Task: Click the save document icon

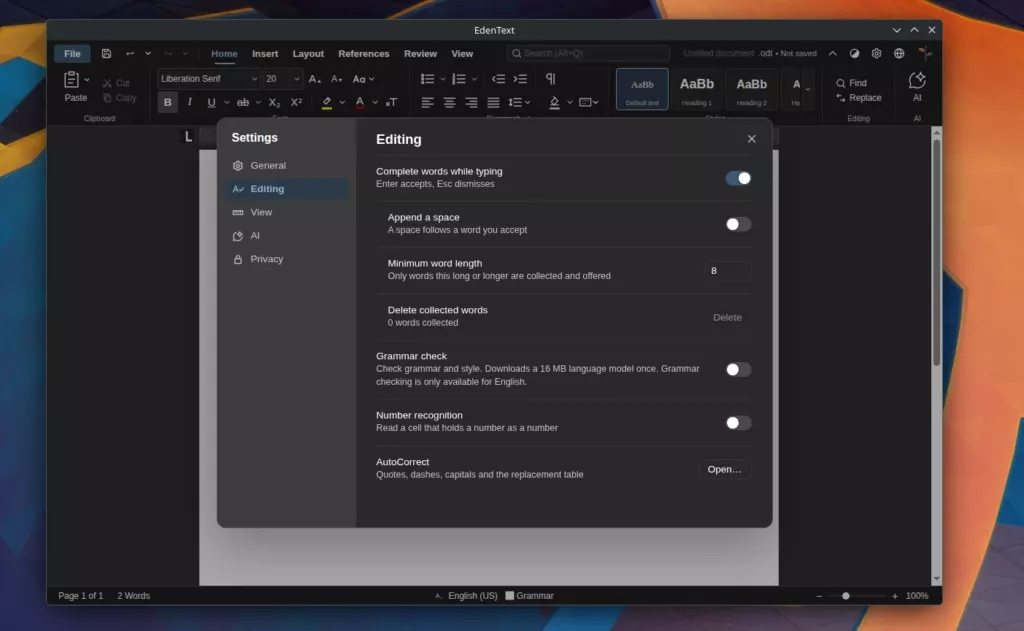Action: coord(106,54)
